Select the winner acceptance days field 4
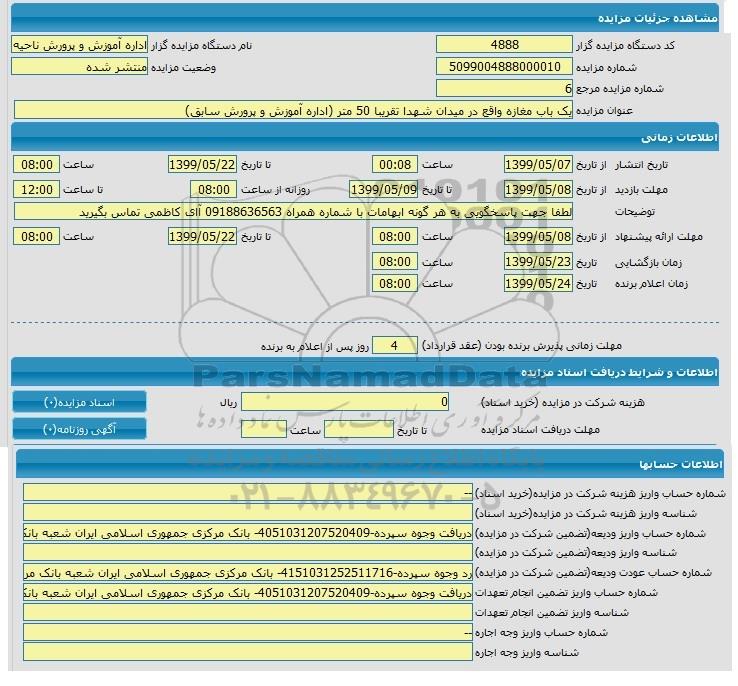 (x=394, y=346)
